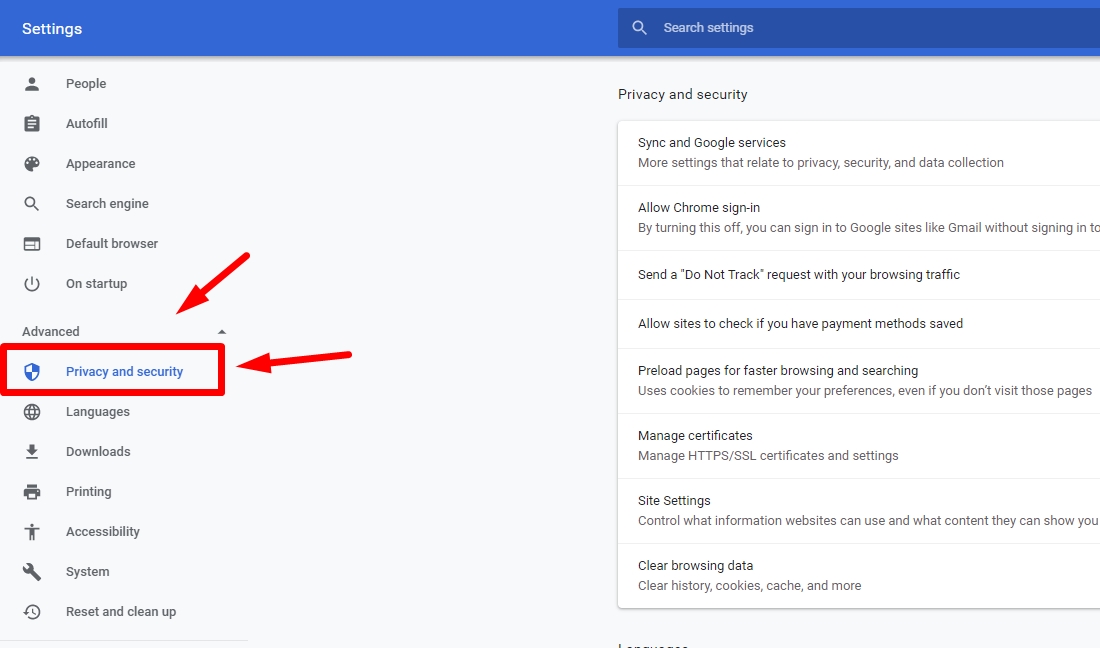
Task: Click the Allow Chrome sign-in row
Action: [x=859, y=218]
